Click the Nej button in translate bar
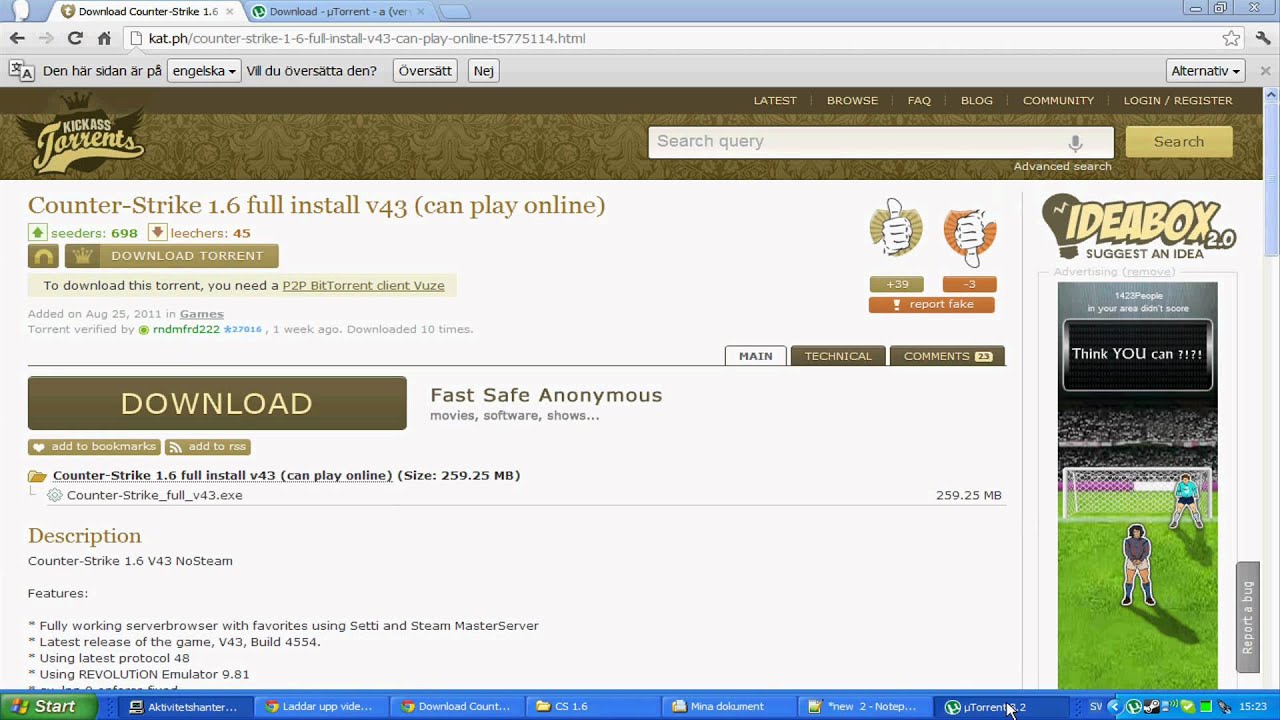This screenshot has width=1280, height=720. (x=483, y=71)
